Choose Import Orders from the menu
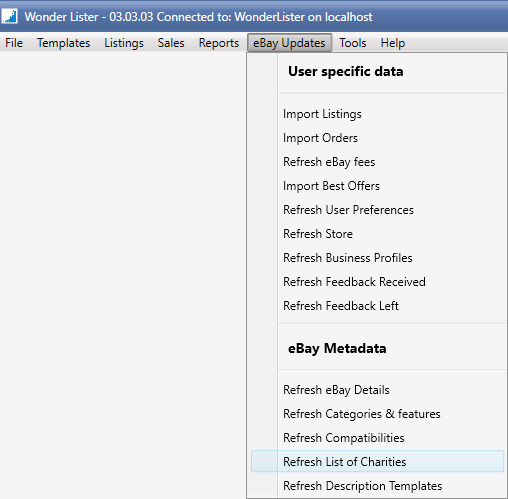Screen dimensions: 508x499 (x=377, y=138)
